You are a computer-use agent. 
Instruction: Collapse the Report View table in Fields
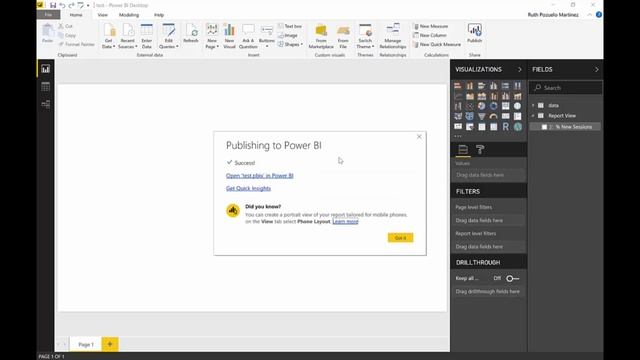coord(533,116)
